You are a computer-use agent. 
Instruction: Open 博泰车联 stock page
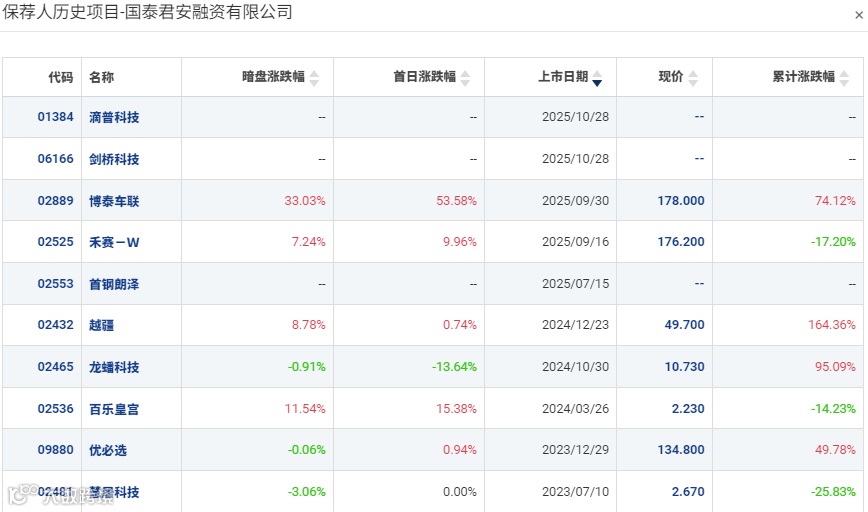[114, 201]
